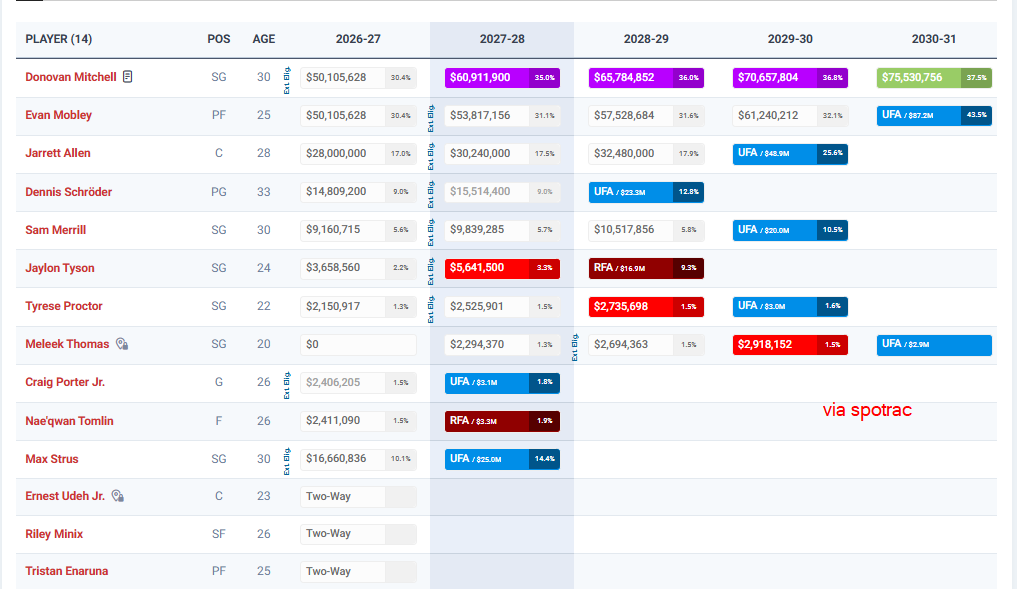Screen dimensions: 1017x589
Task: Click the Ext Elig marker in Max Strus's row
Action: [287, 462]
